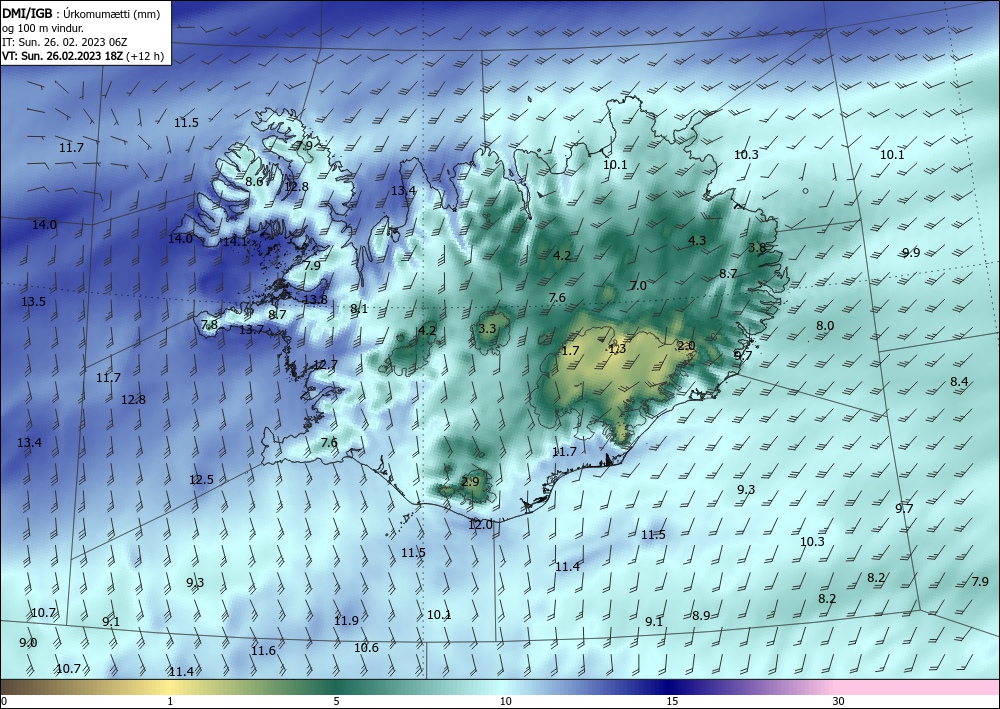Click the value 8.1 on the map
The image size is (1000, 709).
[359, 309]
